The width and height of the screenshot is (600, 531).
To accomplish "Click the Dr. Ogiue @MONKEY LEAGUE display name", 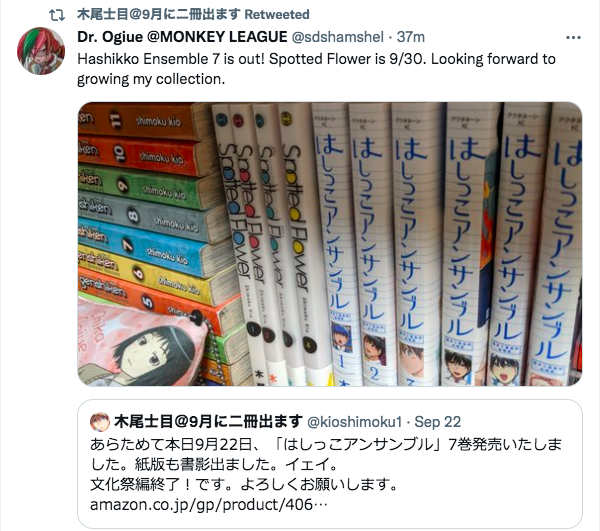I will click(182, 37).
